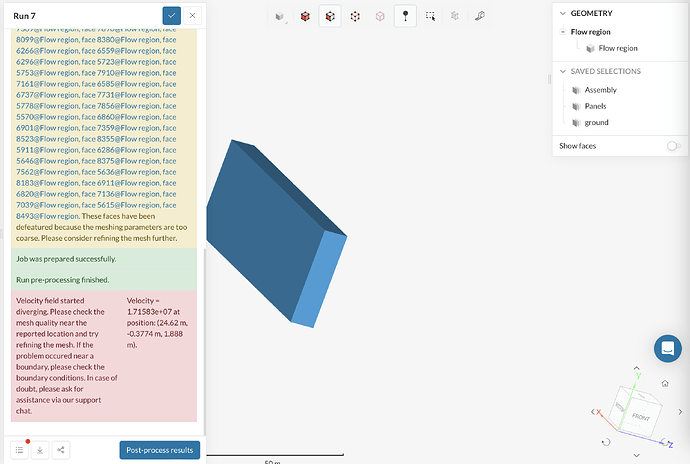Click the Assembly selection icon
This screenshot has height=464, width=690.
[576, 90]
